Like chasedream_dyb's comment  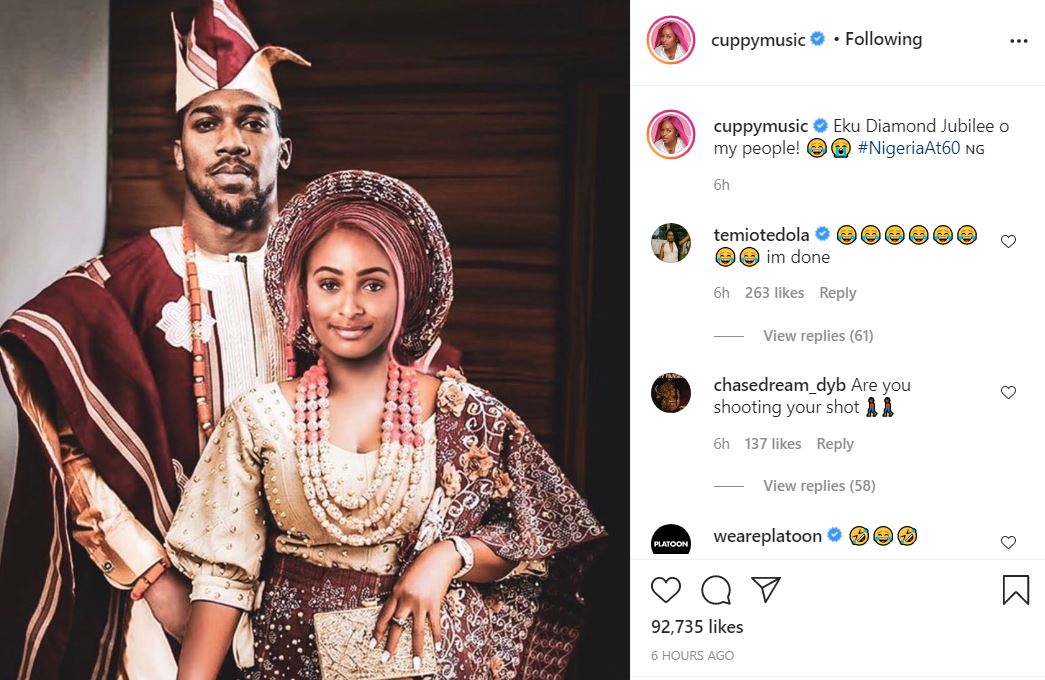[1008, 392]
